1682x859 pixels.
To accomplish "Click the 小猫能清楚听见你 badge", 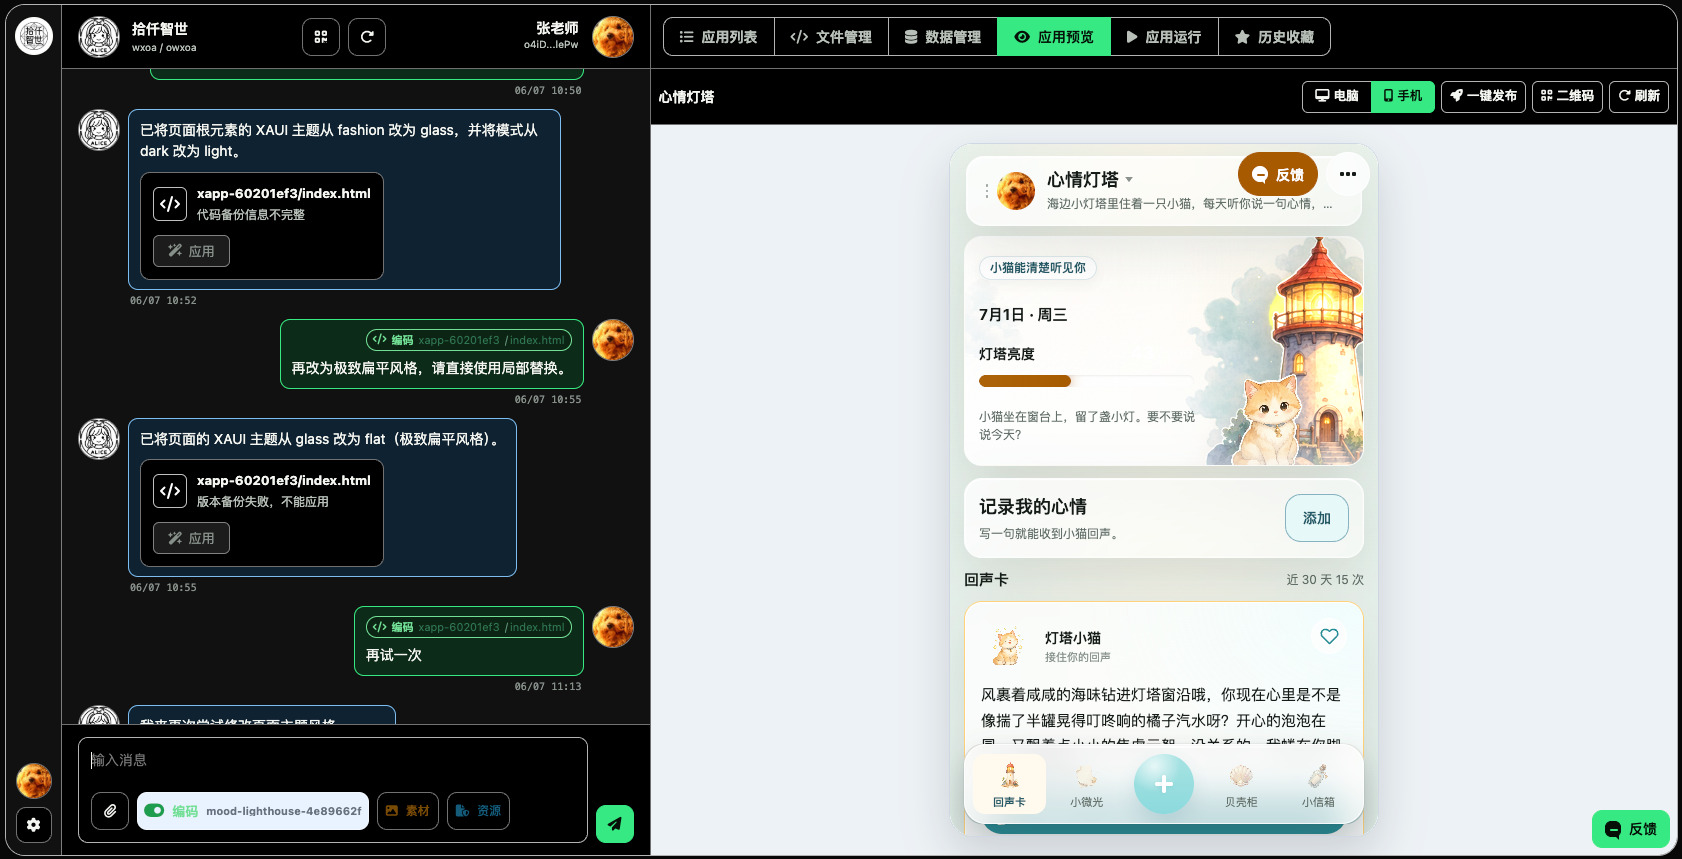I will click(1038, 268).
